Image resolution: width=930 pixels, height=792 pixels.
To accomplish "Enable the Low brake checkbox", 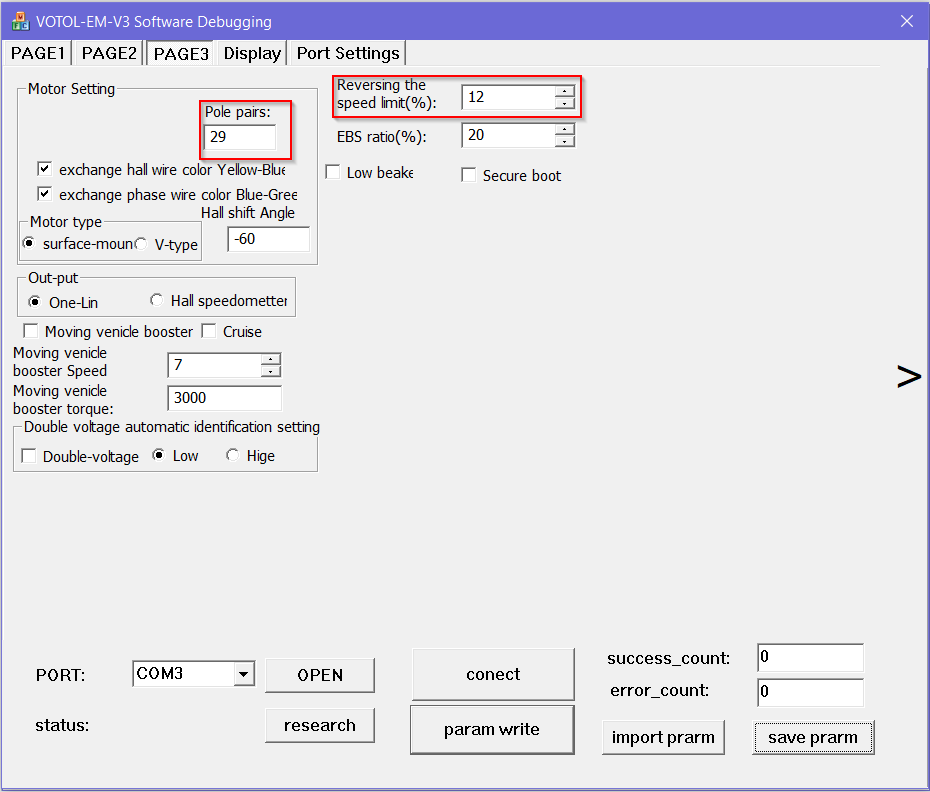I will tap(333, 173).
